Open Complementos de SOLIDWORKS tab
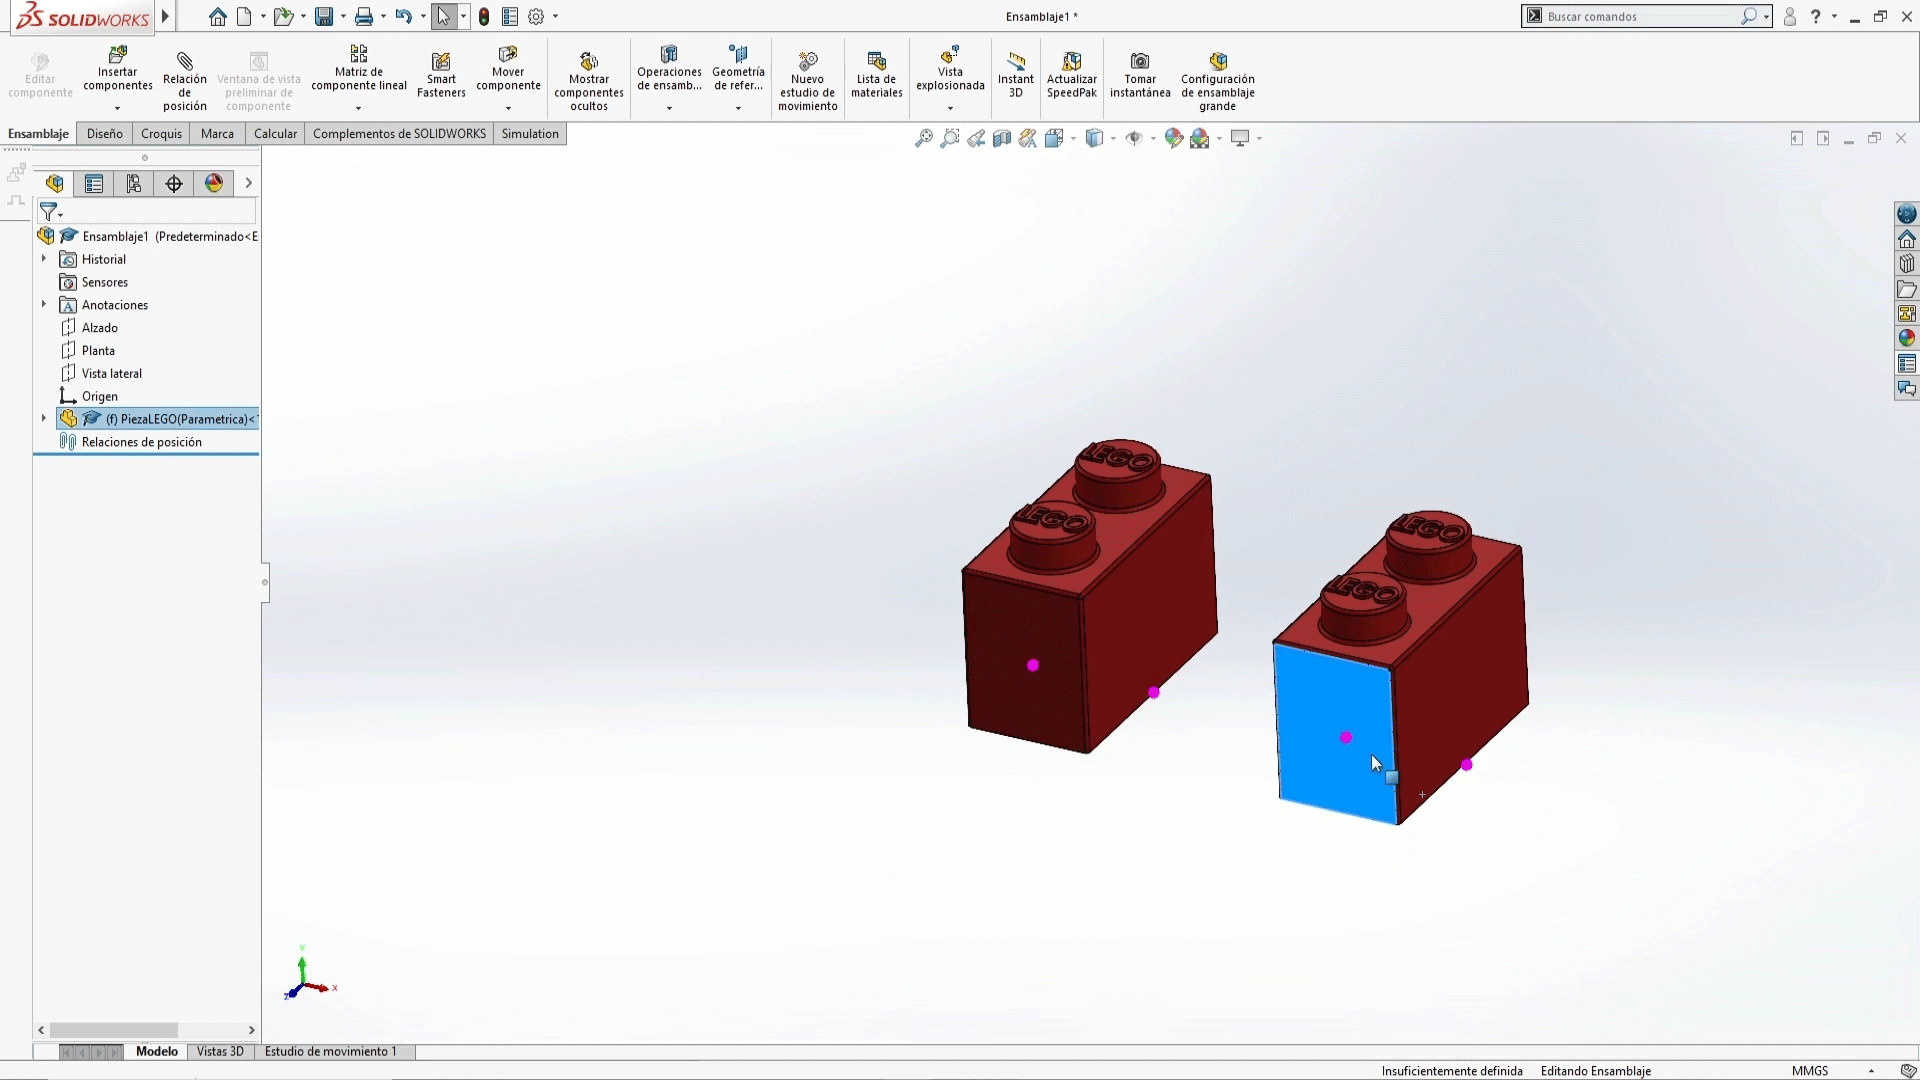 click(x=399, y=134)
